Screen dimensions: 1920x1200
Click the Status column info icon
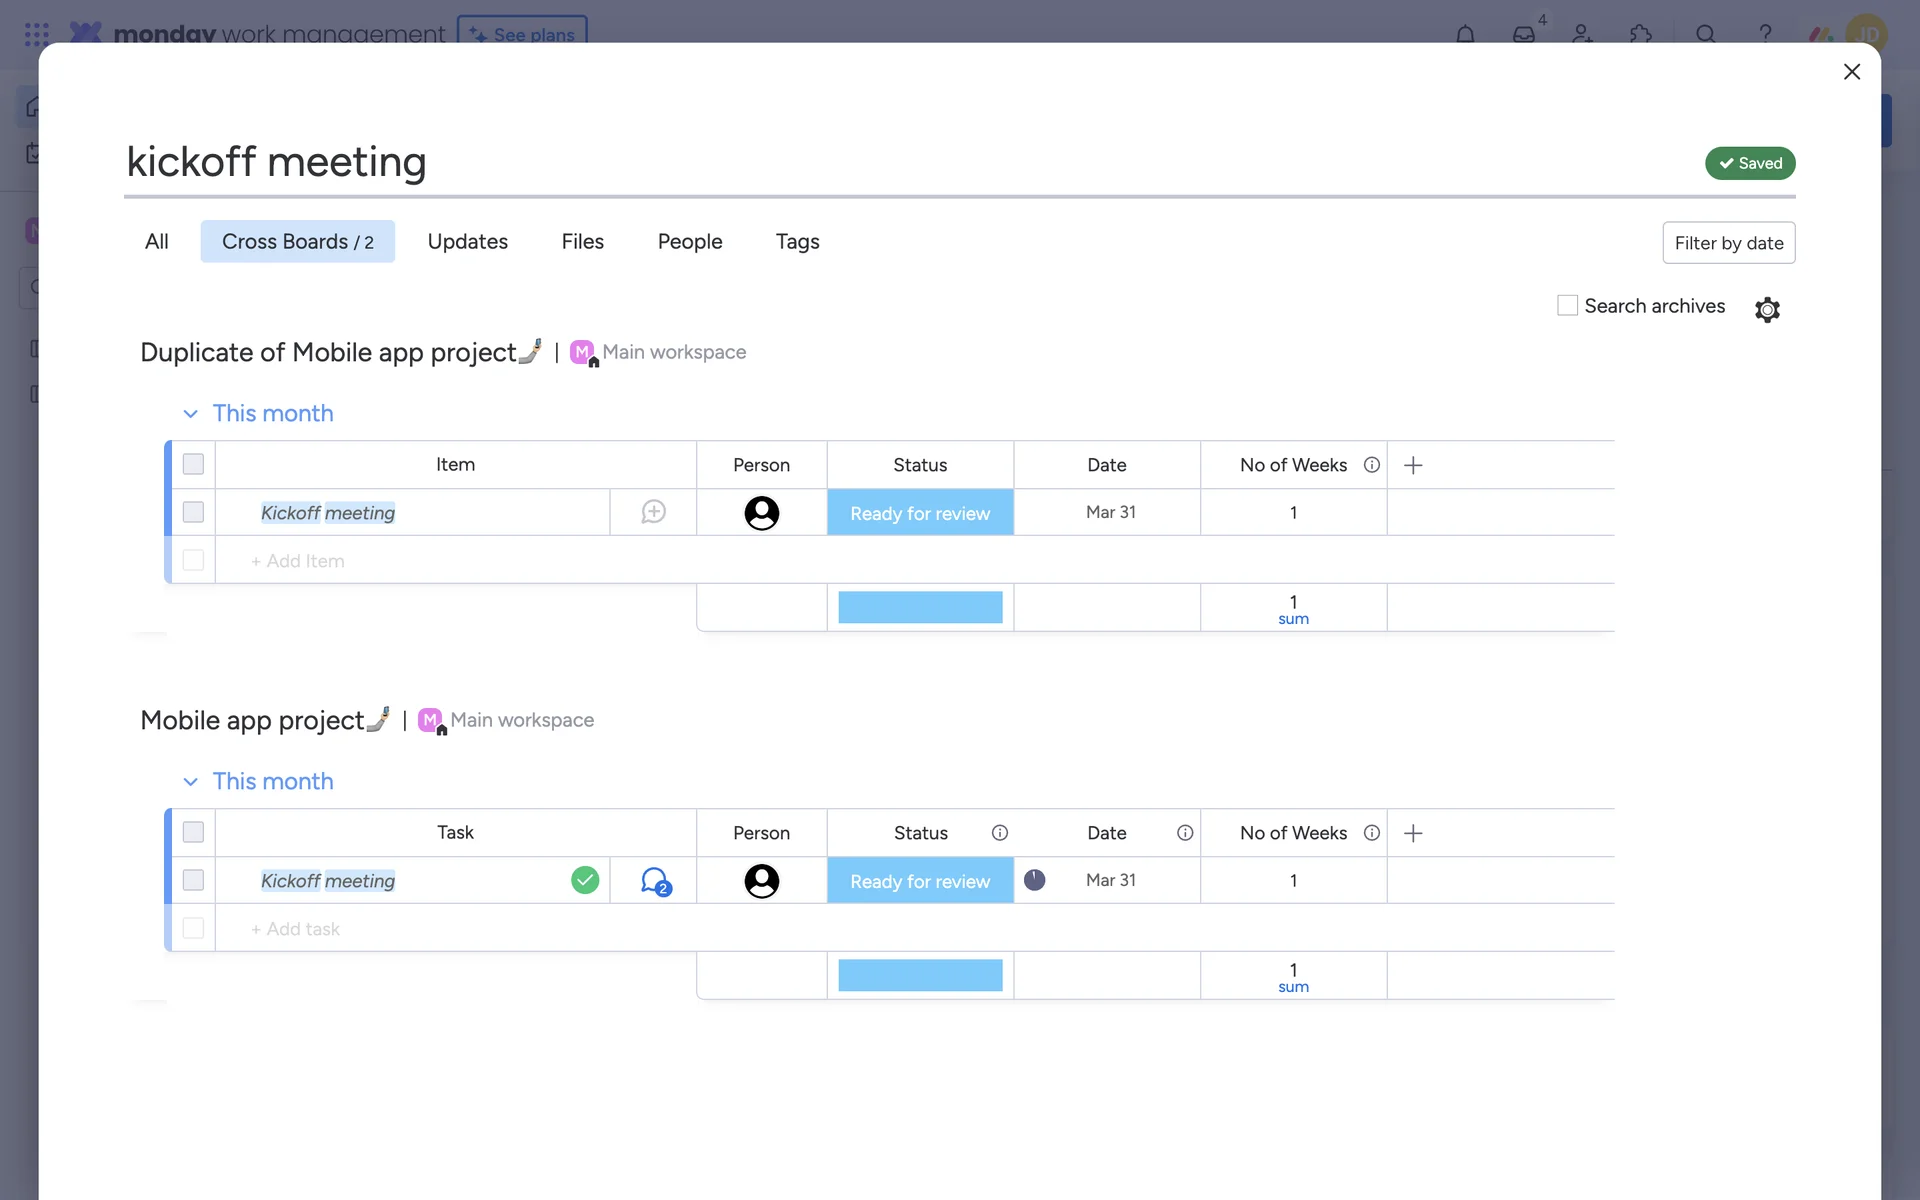[x=999, y=833]
